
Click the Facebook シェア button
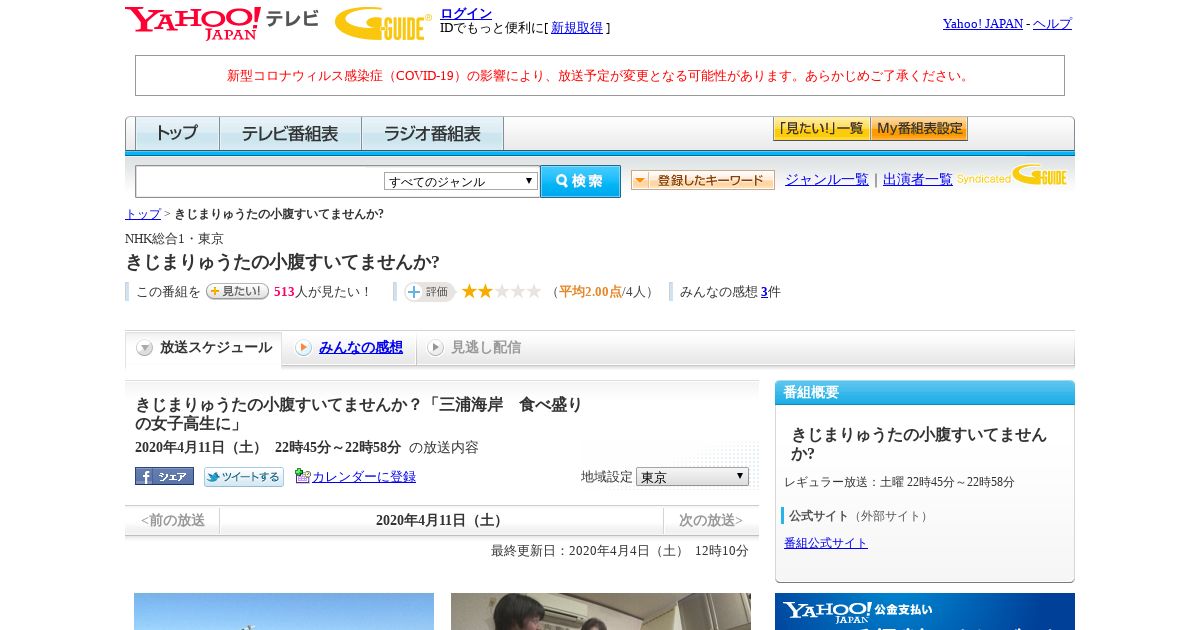[x=164, y=477]
